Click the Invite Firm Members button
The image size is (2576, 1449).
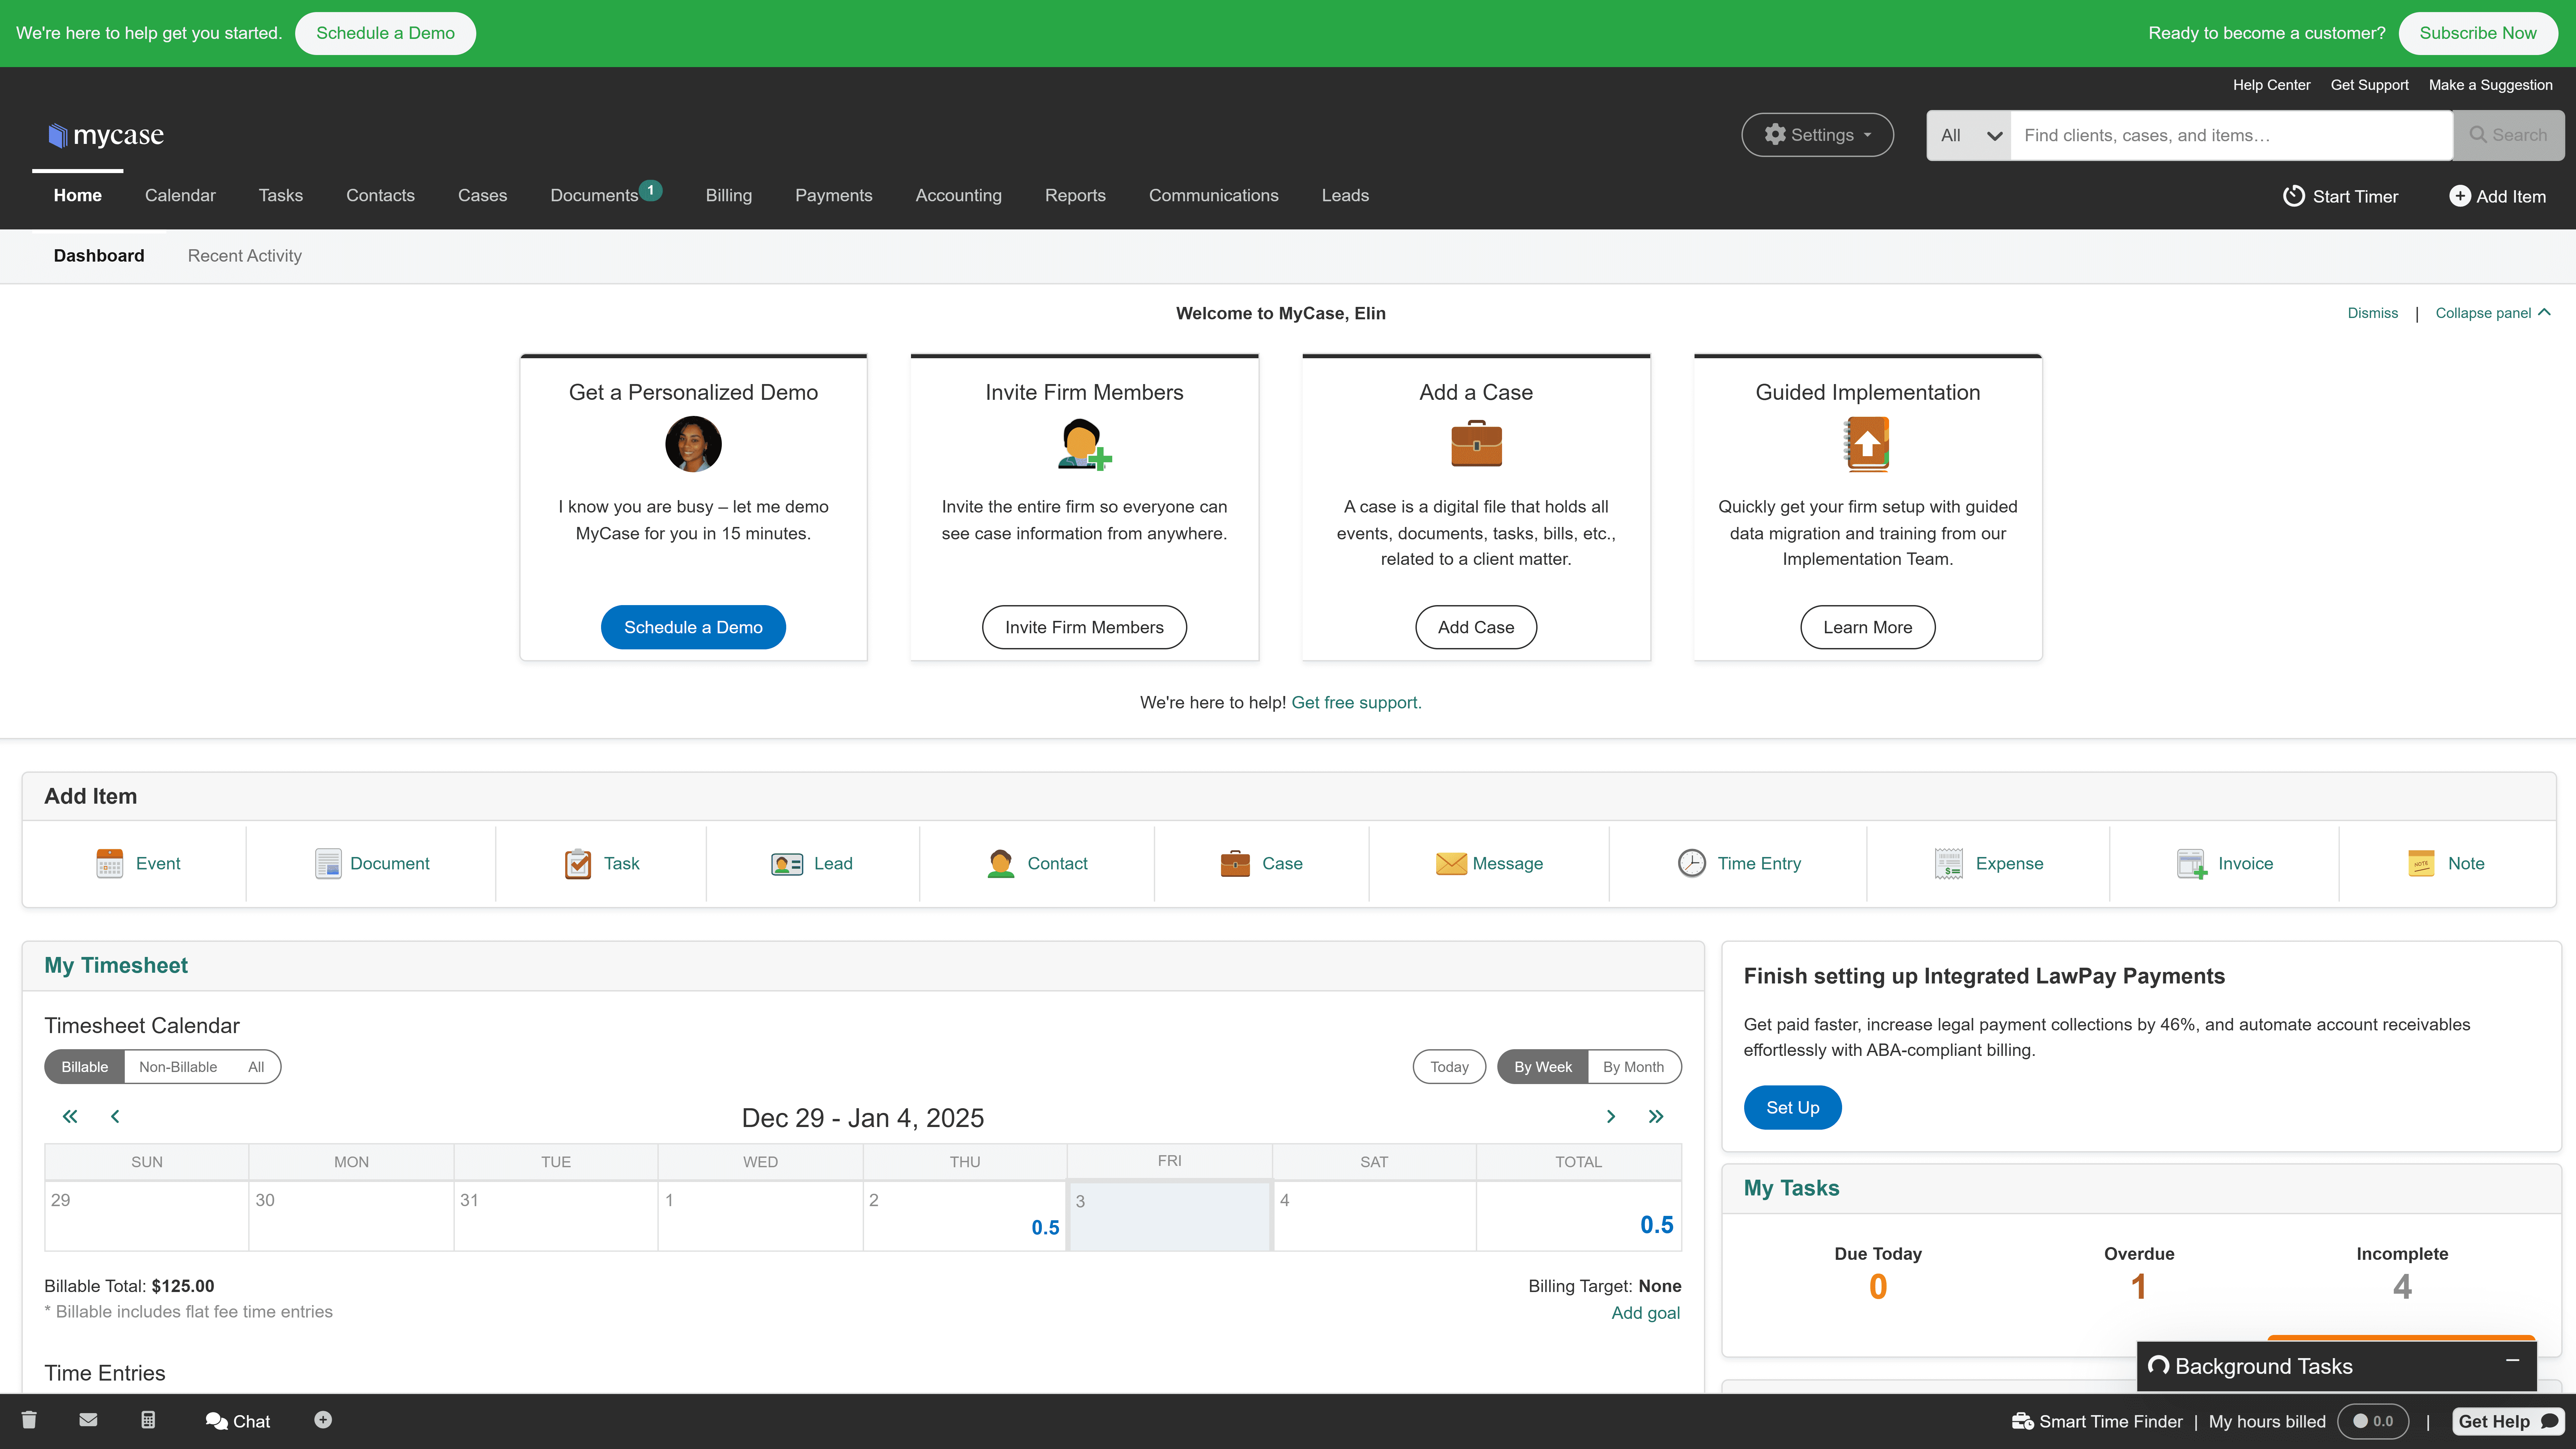[x=1084, y=627]
